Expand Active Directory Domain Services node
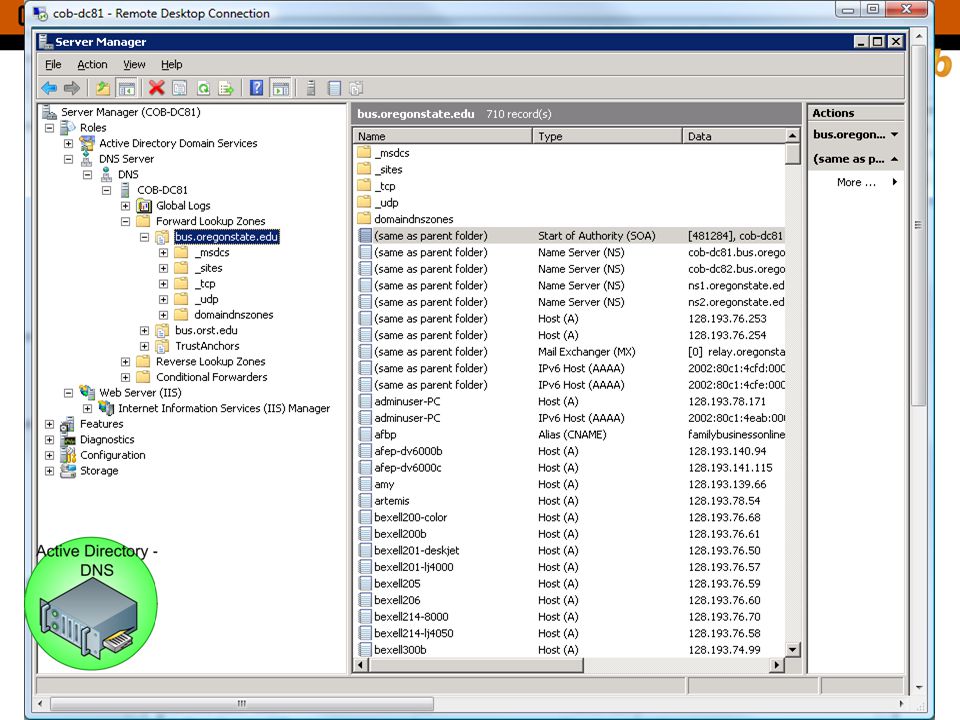Image resolution: width=960 pixels, height=720 pixels. point(69,143)
